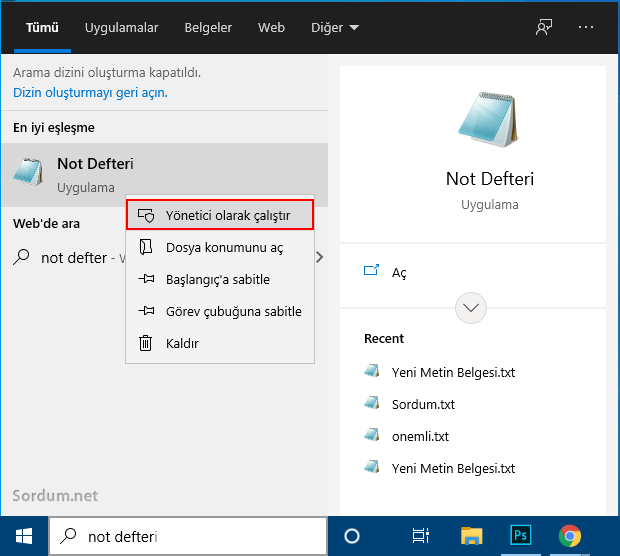Click the large Notepad icon in preview pane

click(x=489, y=120)
